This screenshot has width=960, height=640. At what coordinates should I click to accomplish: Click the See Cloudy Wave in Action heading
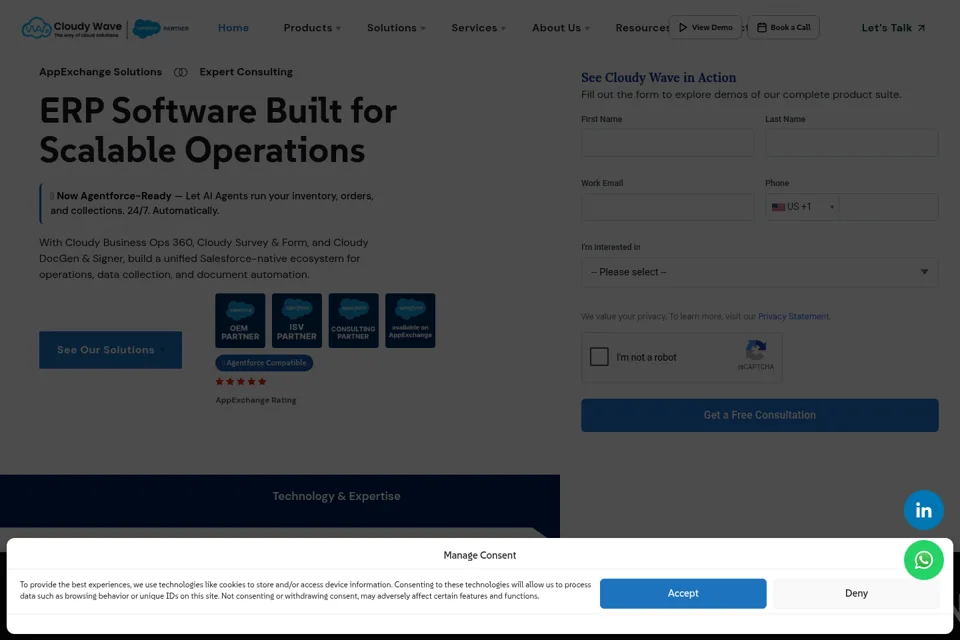click(x=658, y=78)
